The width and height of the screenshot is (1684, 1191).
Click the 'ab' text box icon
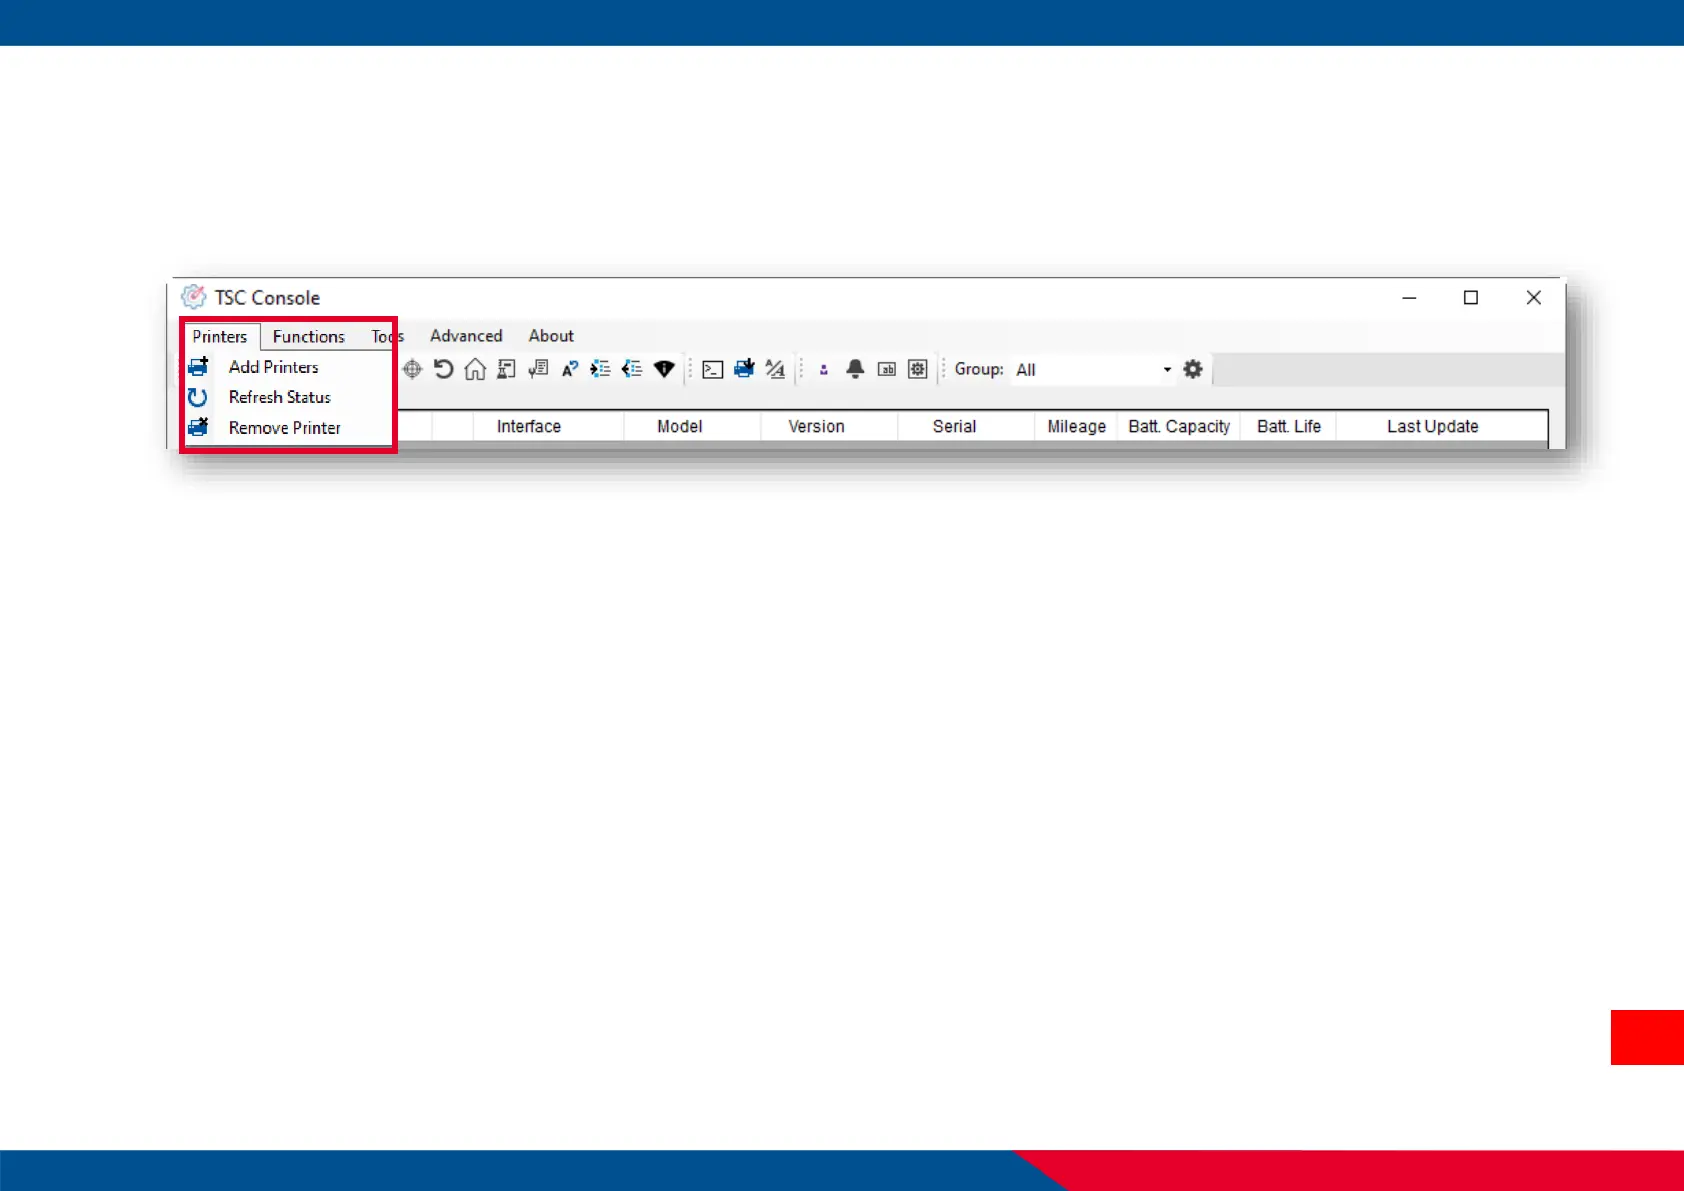point(887,370)
